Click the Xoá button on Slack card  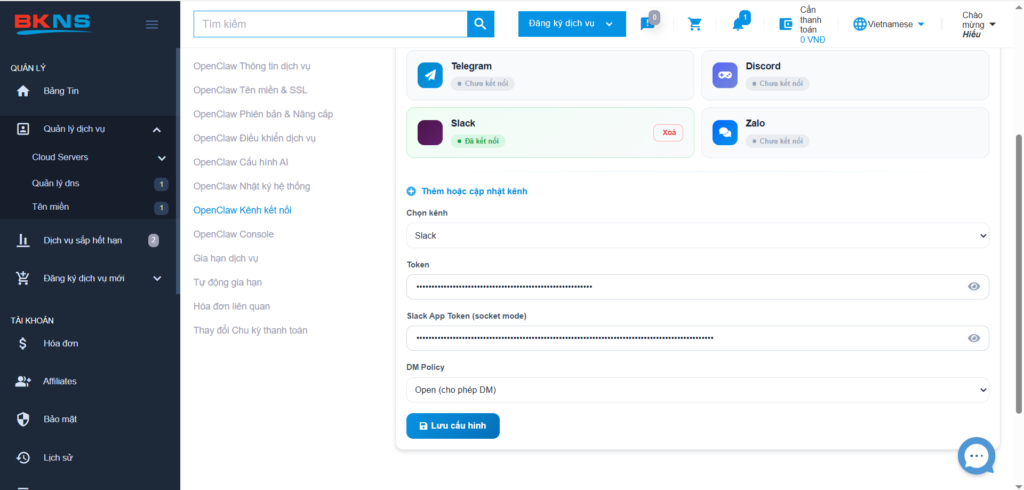click(668, 133)
